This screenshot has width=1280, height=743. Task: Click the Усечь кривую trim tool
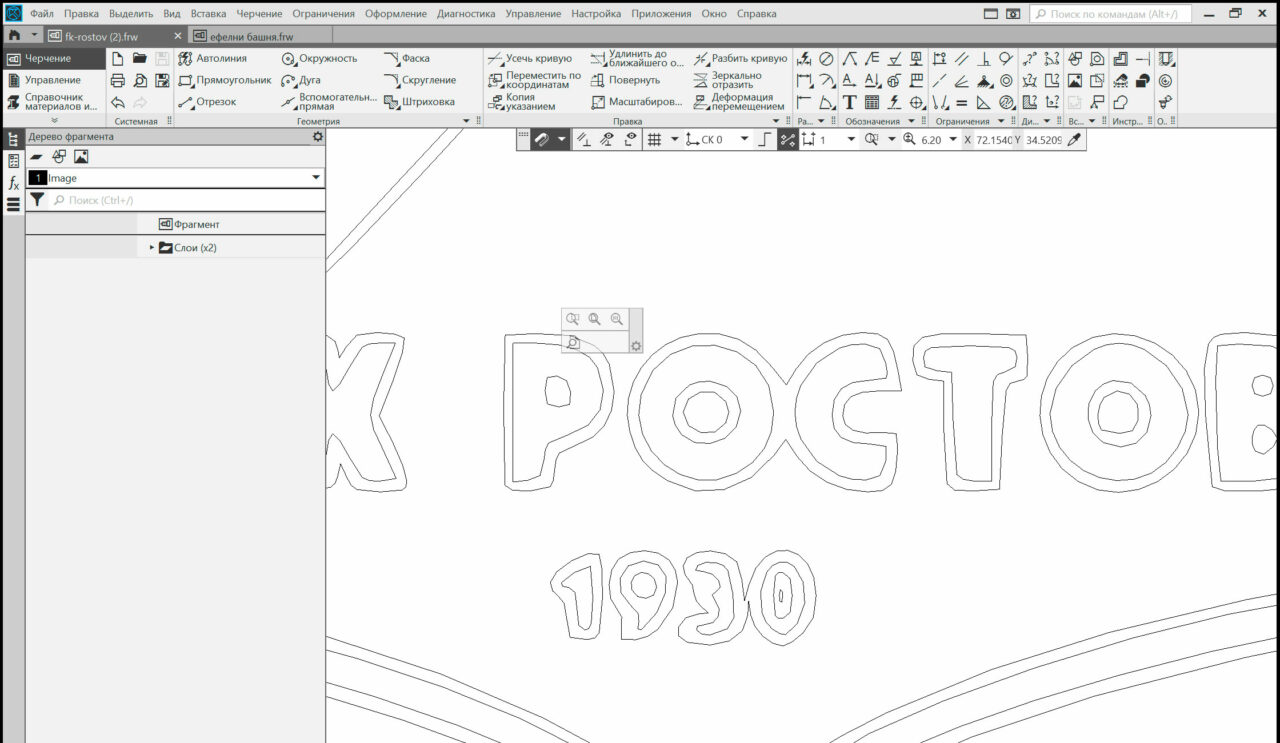(530, 58)
